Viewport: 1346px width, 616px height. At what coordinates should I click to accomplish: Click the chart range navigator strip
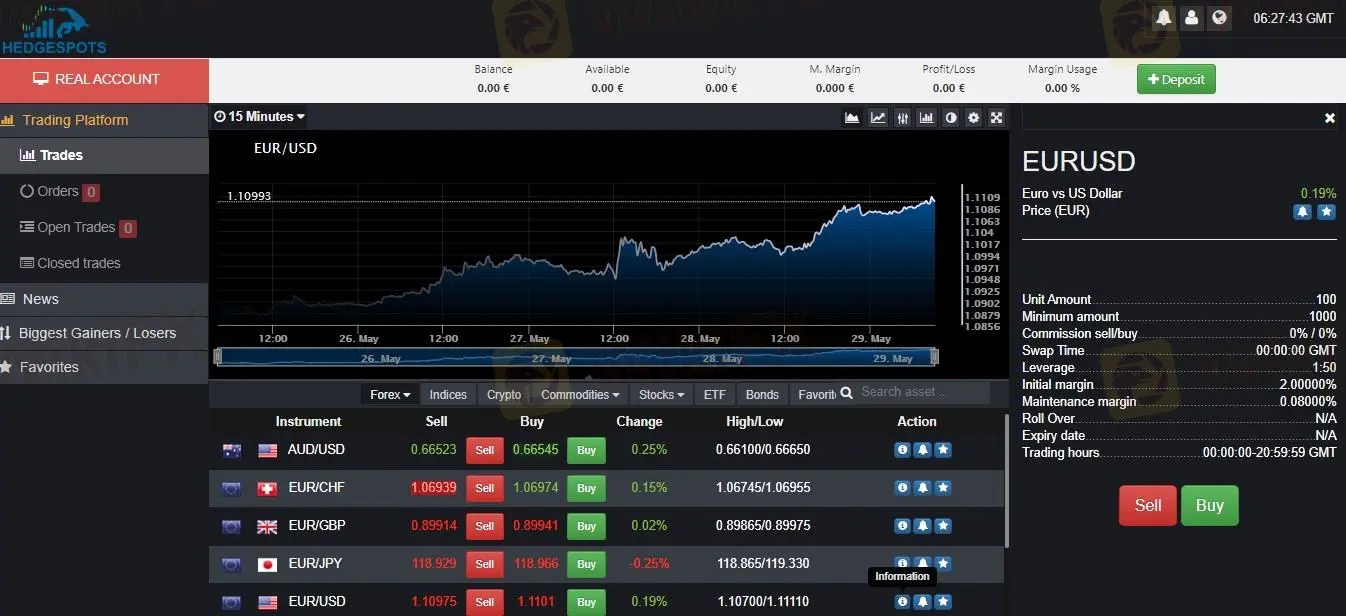[x=576, y=357]
